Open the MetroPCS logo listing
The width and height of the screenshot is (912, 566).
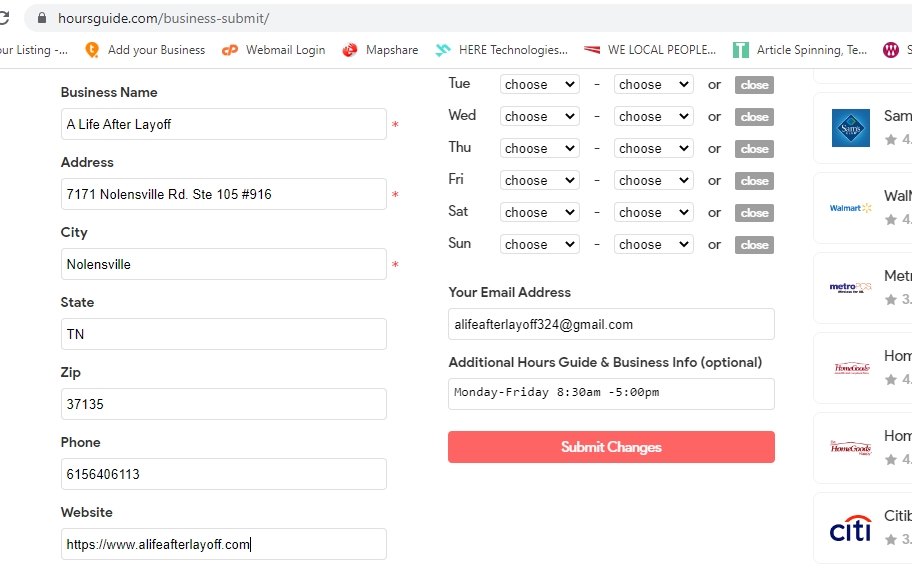pyautogui.click(x=850, y=288)
